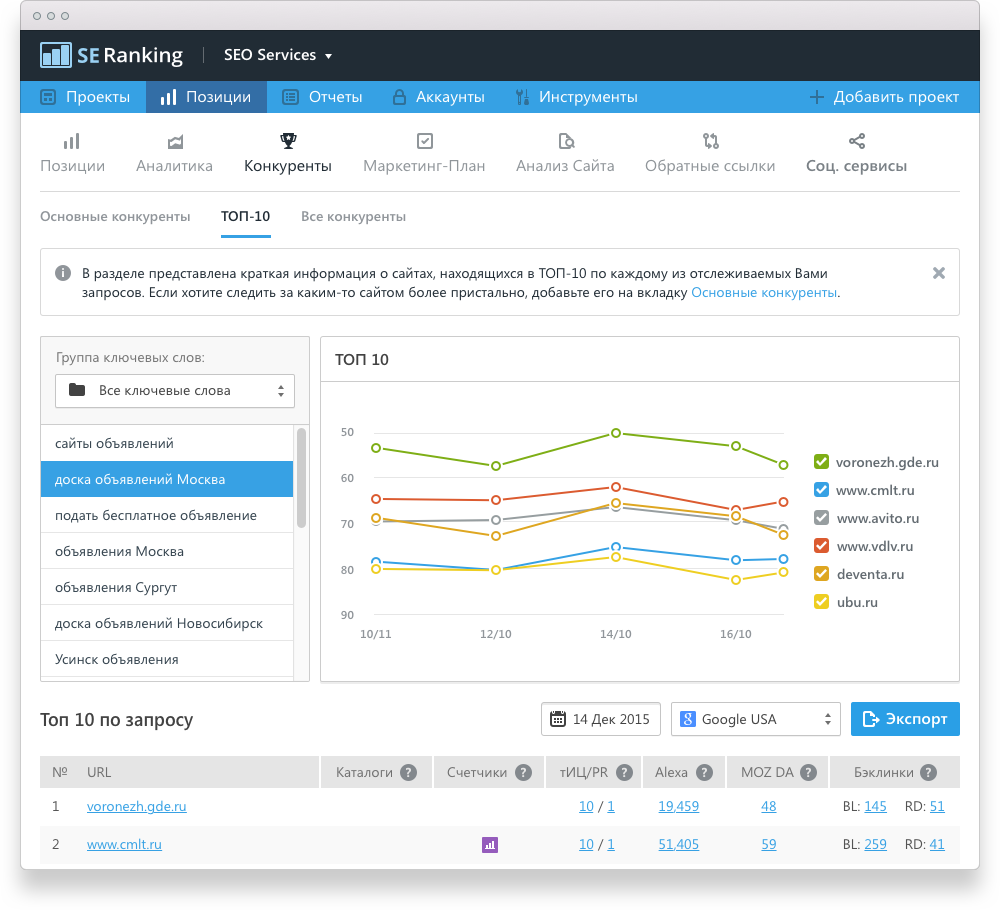Open the www.cmlt.ru URL link in table
This screenshot has width=1000, height=910.
click(x=124, y=844)
